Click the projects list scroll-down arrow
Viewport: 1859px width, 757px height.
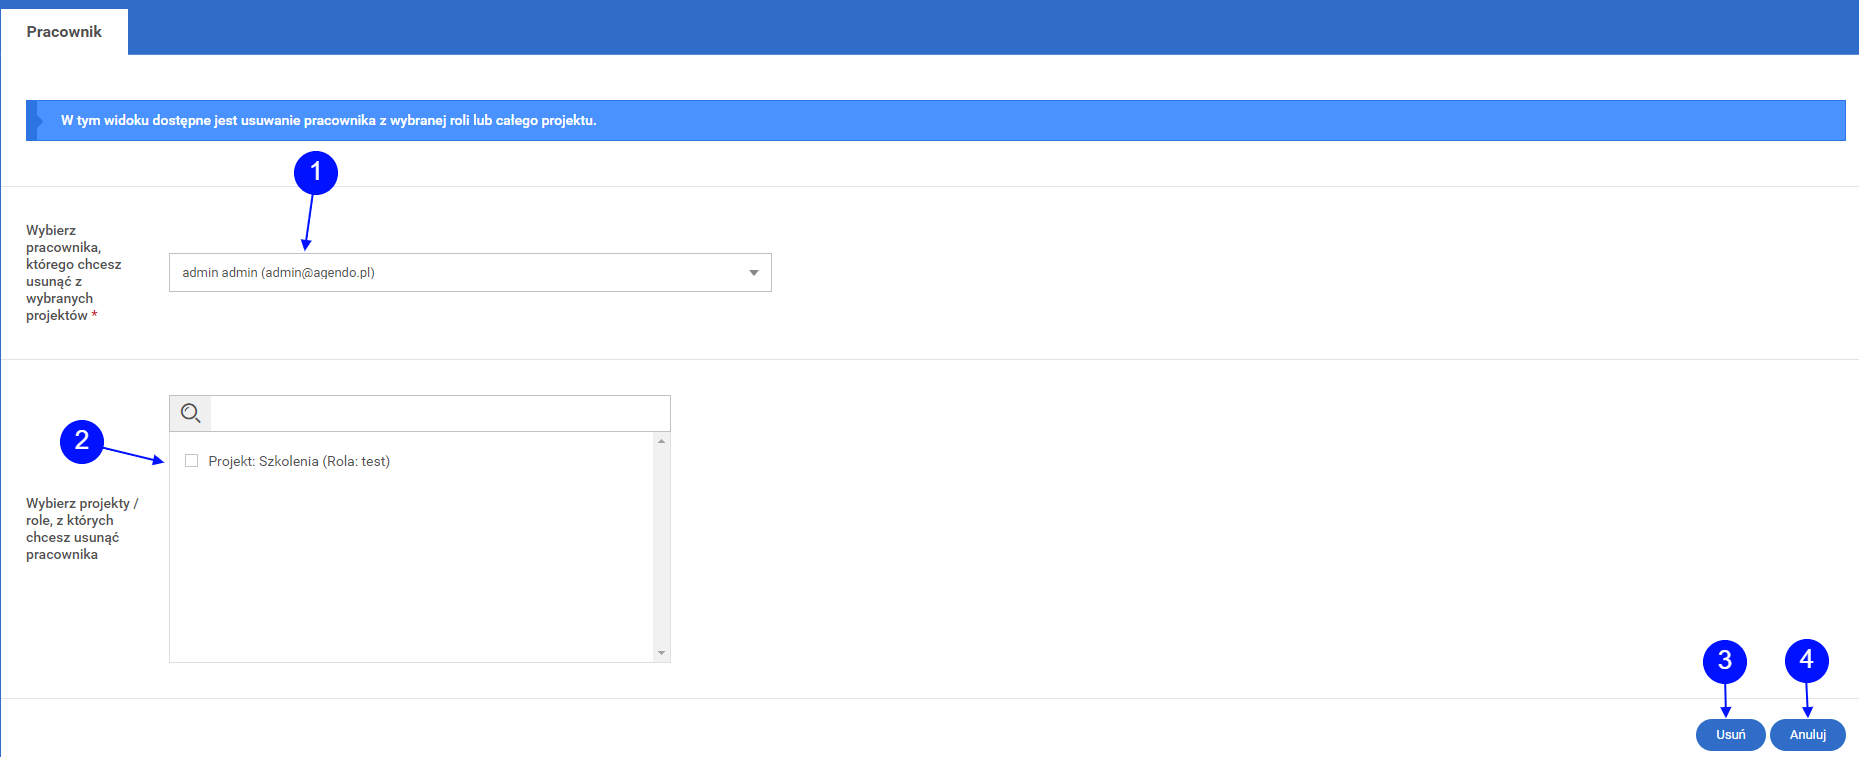tap(661, 653)
